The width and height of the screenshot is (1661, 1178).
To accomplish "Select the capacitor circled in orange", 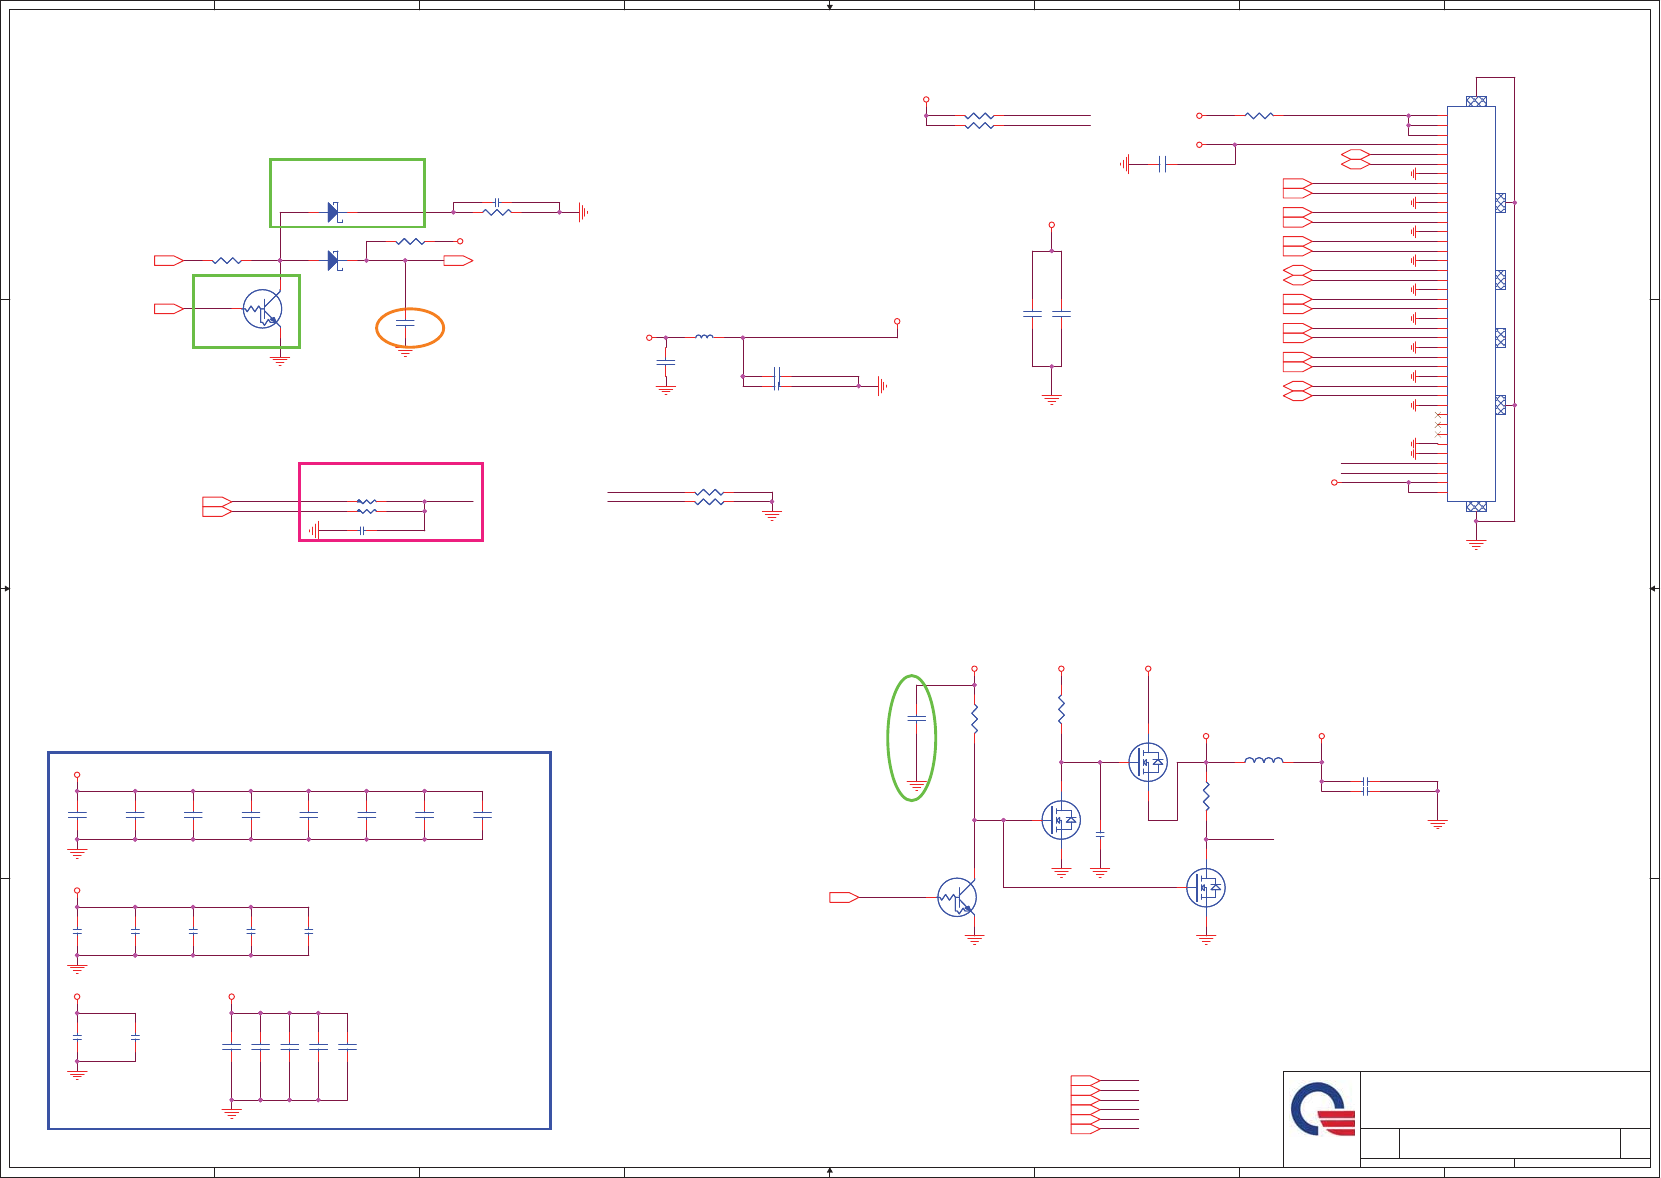I will (x=405, y=323).
